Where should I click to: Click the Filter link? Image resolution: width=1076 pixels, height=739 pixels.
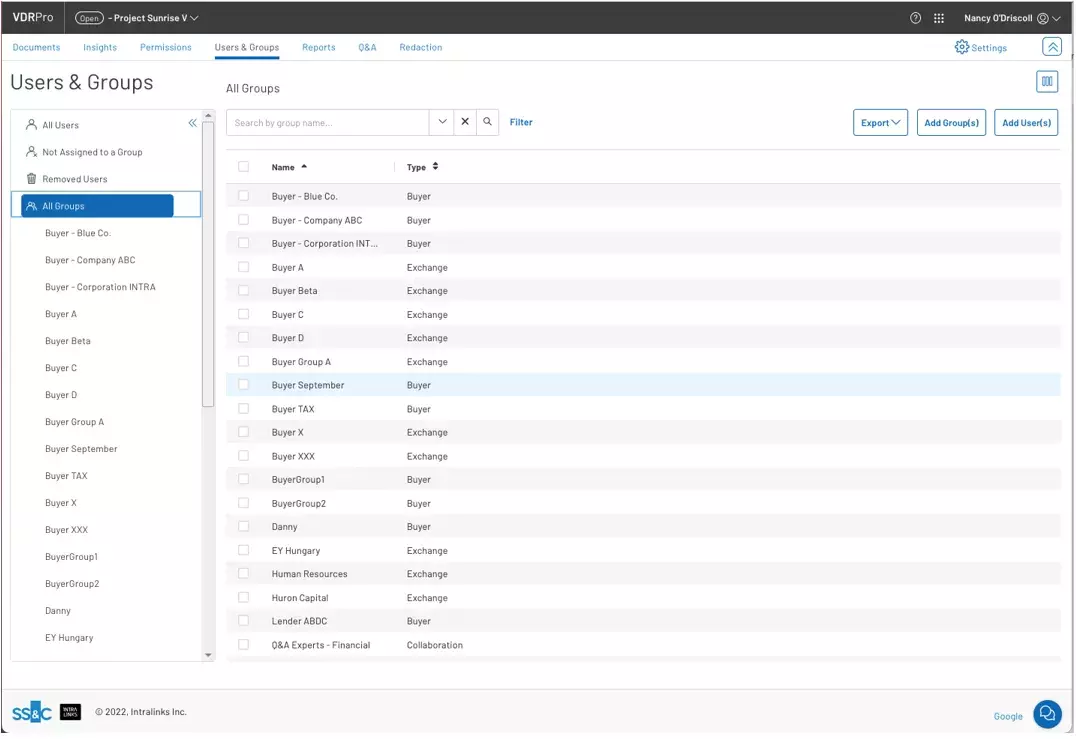pyautogui.click(x=521, y=122)
